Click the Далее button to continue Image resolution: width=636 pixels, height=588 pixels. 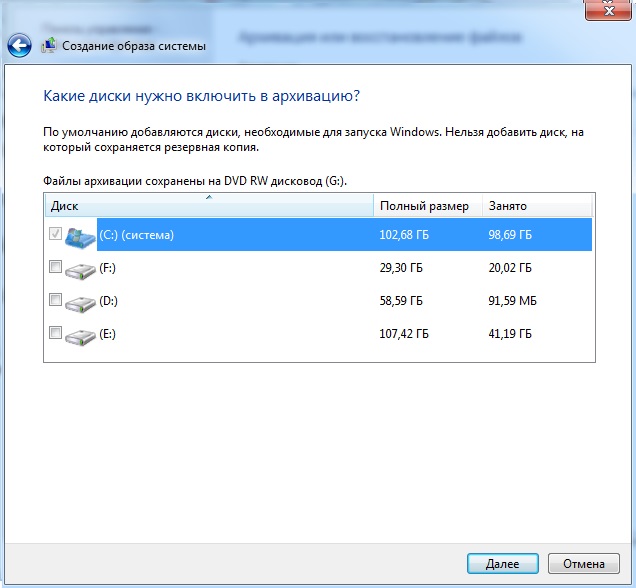[x=503, y=564]
